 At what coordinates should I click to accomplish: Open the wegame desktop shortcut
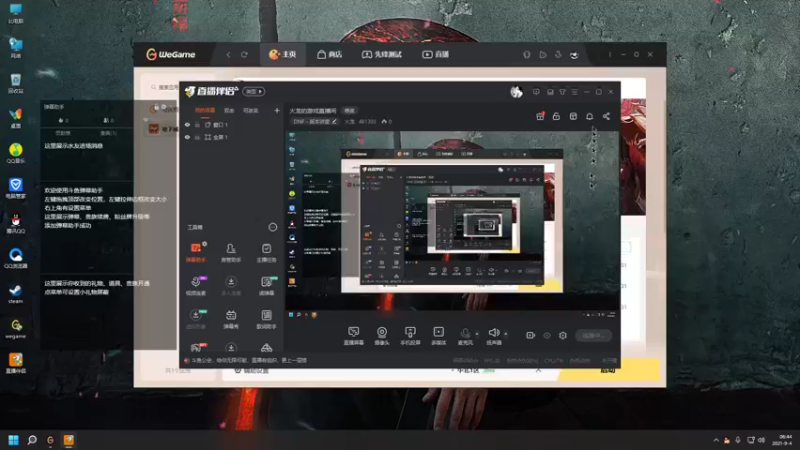[15, 329]
